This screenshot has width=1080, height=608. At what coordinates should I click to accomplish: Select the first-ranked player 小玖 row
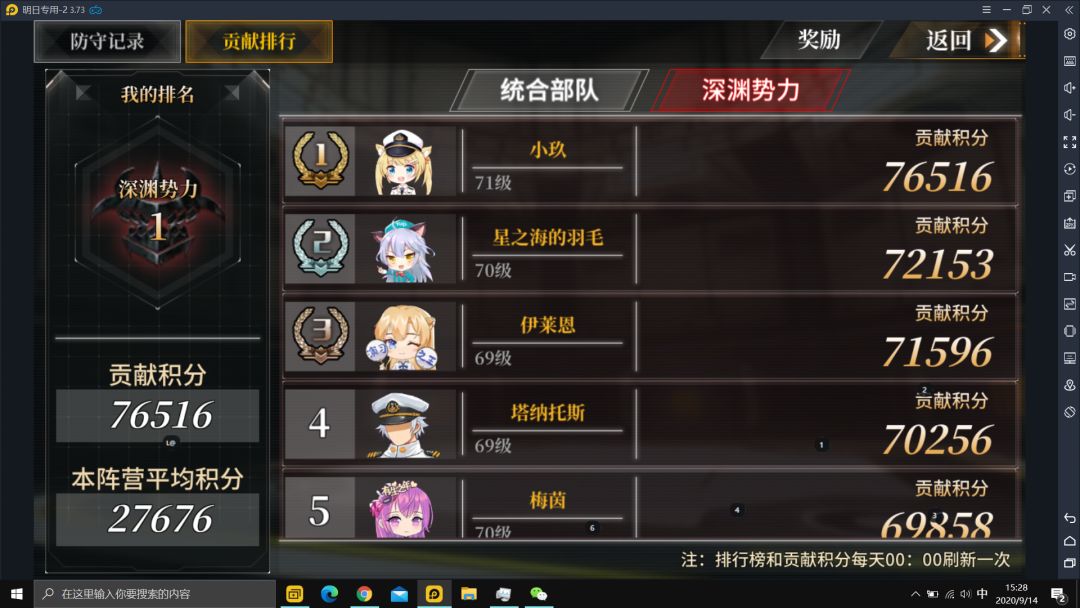650,161
